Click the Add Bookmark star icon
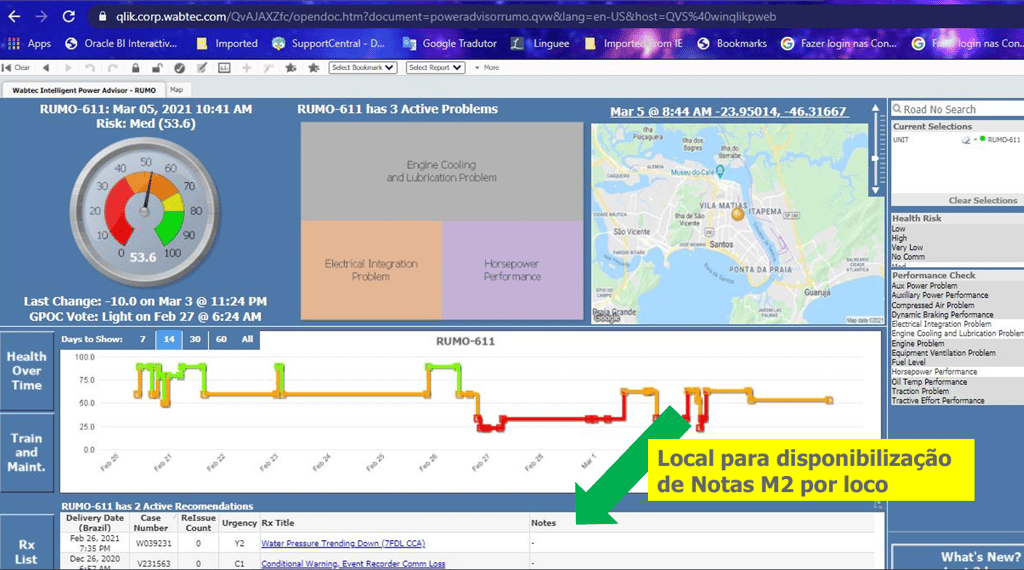 tap(291, 67)
